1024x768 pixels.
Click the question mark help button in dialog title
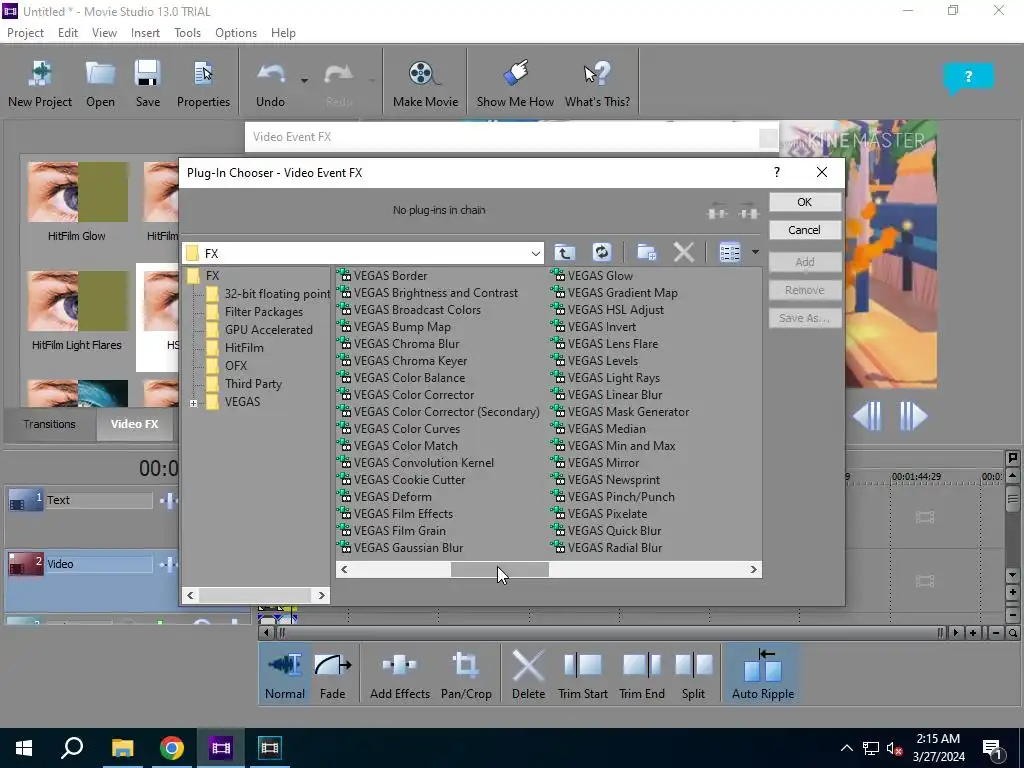776,172
